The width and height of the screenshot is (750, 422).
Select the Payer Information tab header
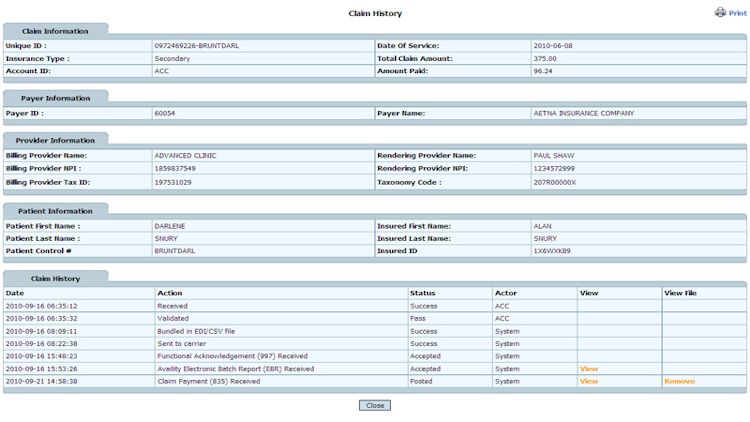click(x=55, y=98)
